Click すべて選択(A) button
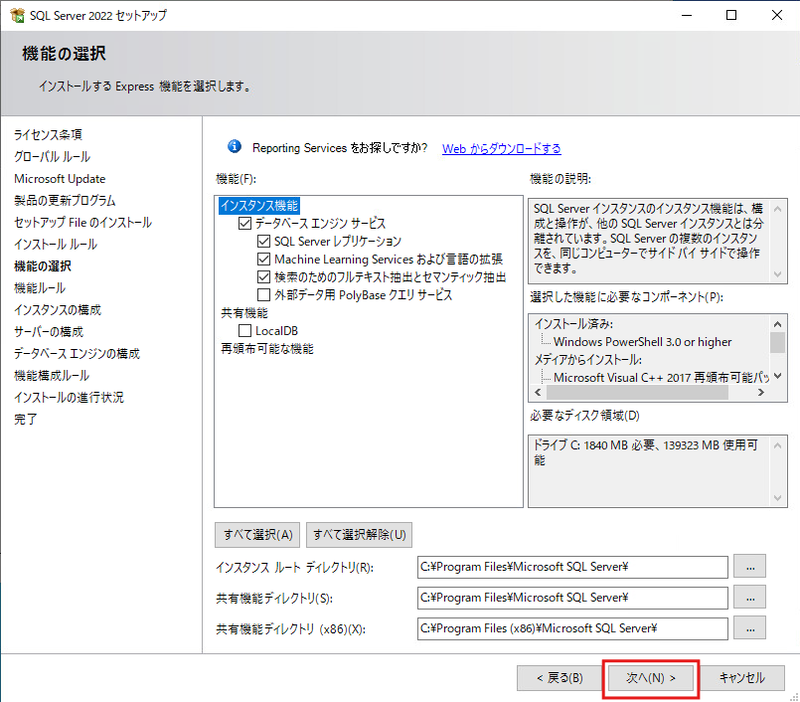 coord(258,535)
